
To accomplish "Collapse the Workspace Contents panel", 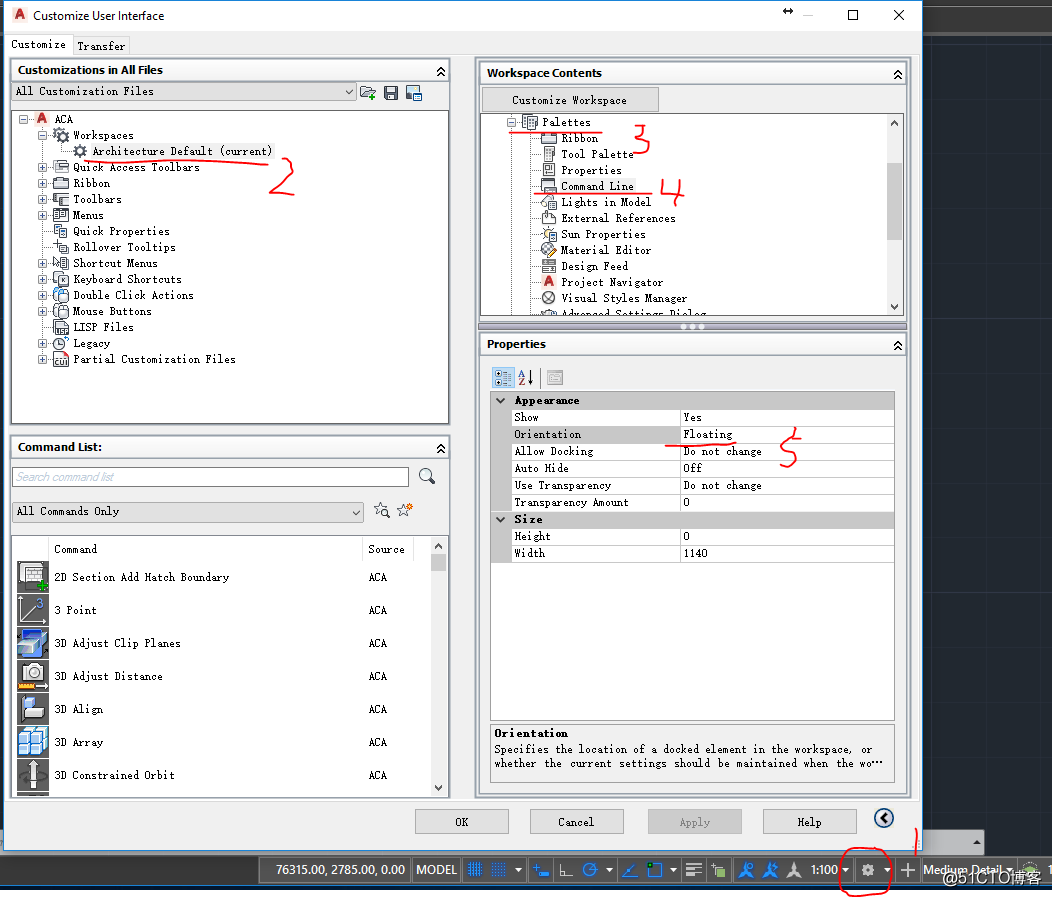I will pos(898,74).
